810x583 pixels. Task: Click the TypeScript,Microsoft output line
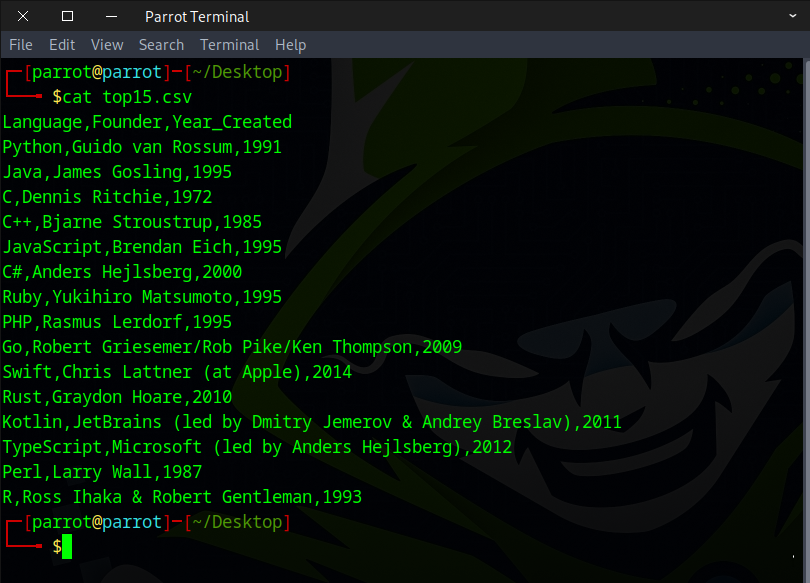(x=257, y=447)
